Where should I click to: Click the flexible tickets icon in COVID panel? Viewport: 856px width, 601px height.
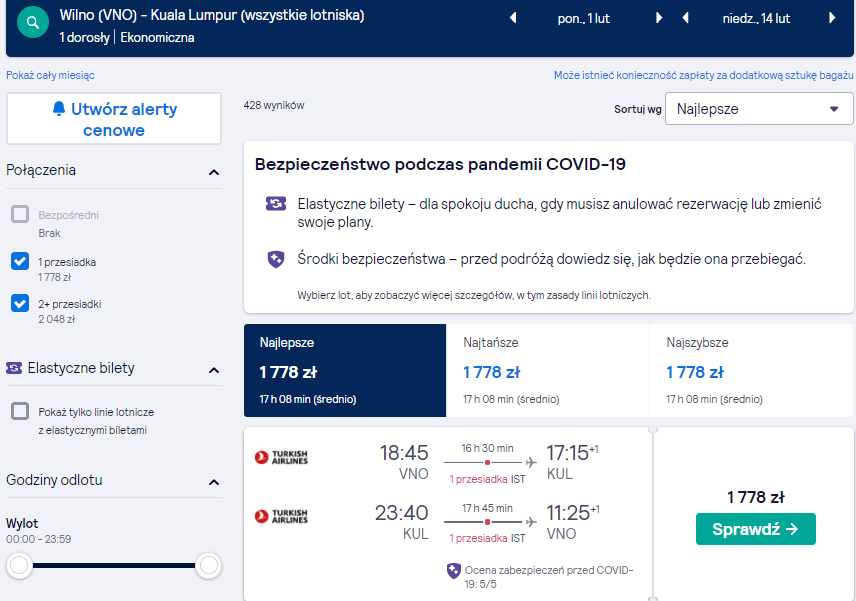(276, 204)
